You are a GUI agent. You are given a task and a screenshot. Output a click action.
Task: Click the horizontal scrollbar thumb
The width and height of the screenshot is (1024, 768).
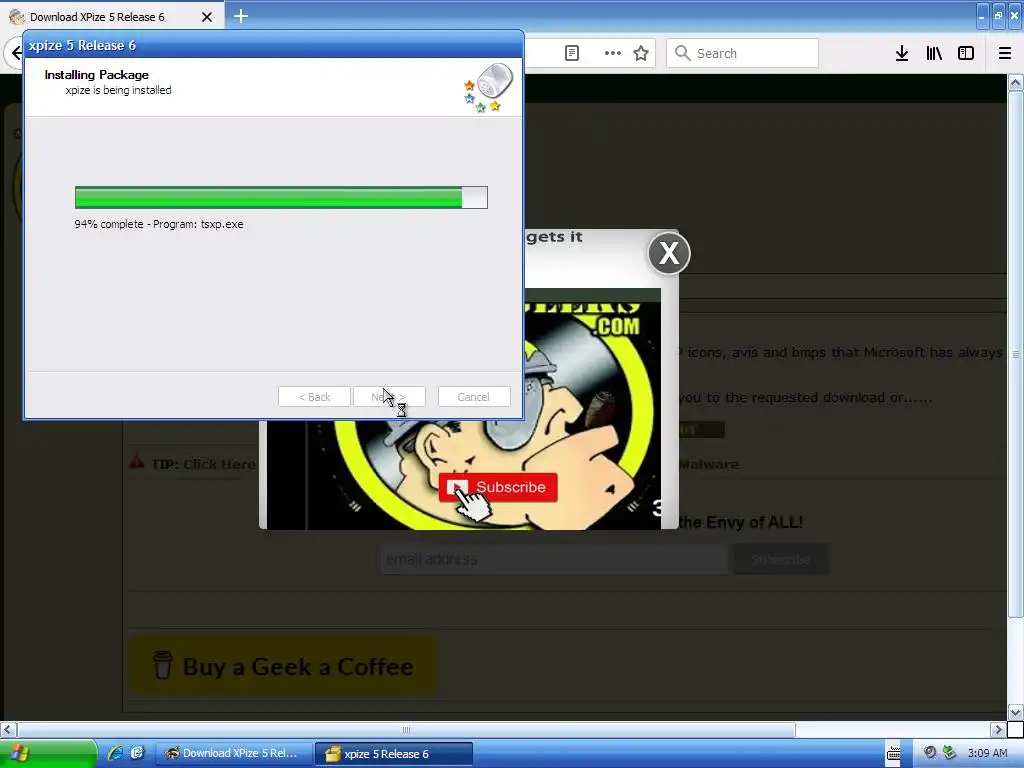click(406, 729)
